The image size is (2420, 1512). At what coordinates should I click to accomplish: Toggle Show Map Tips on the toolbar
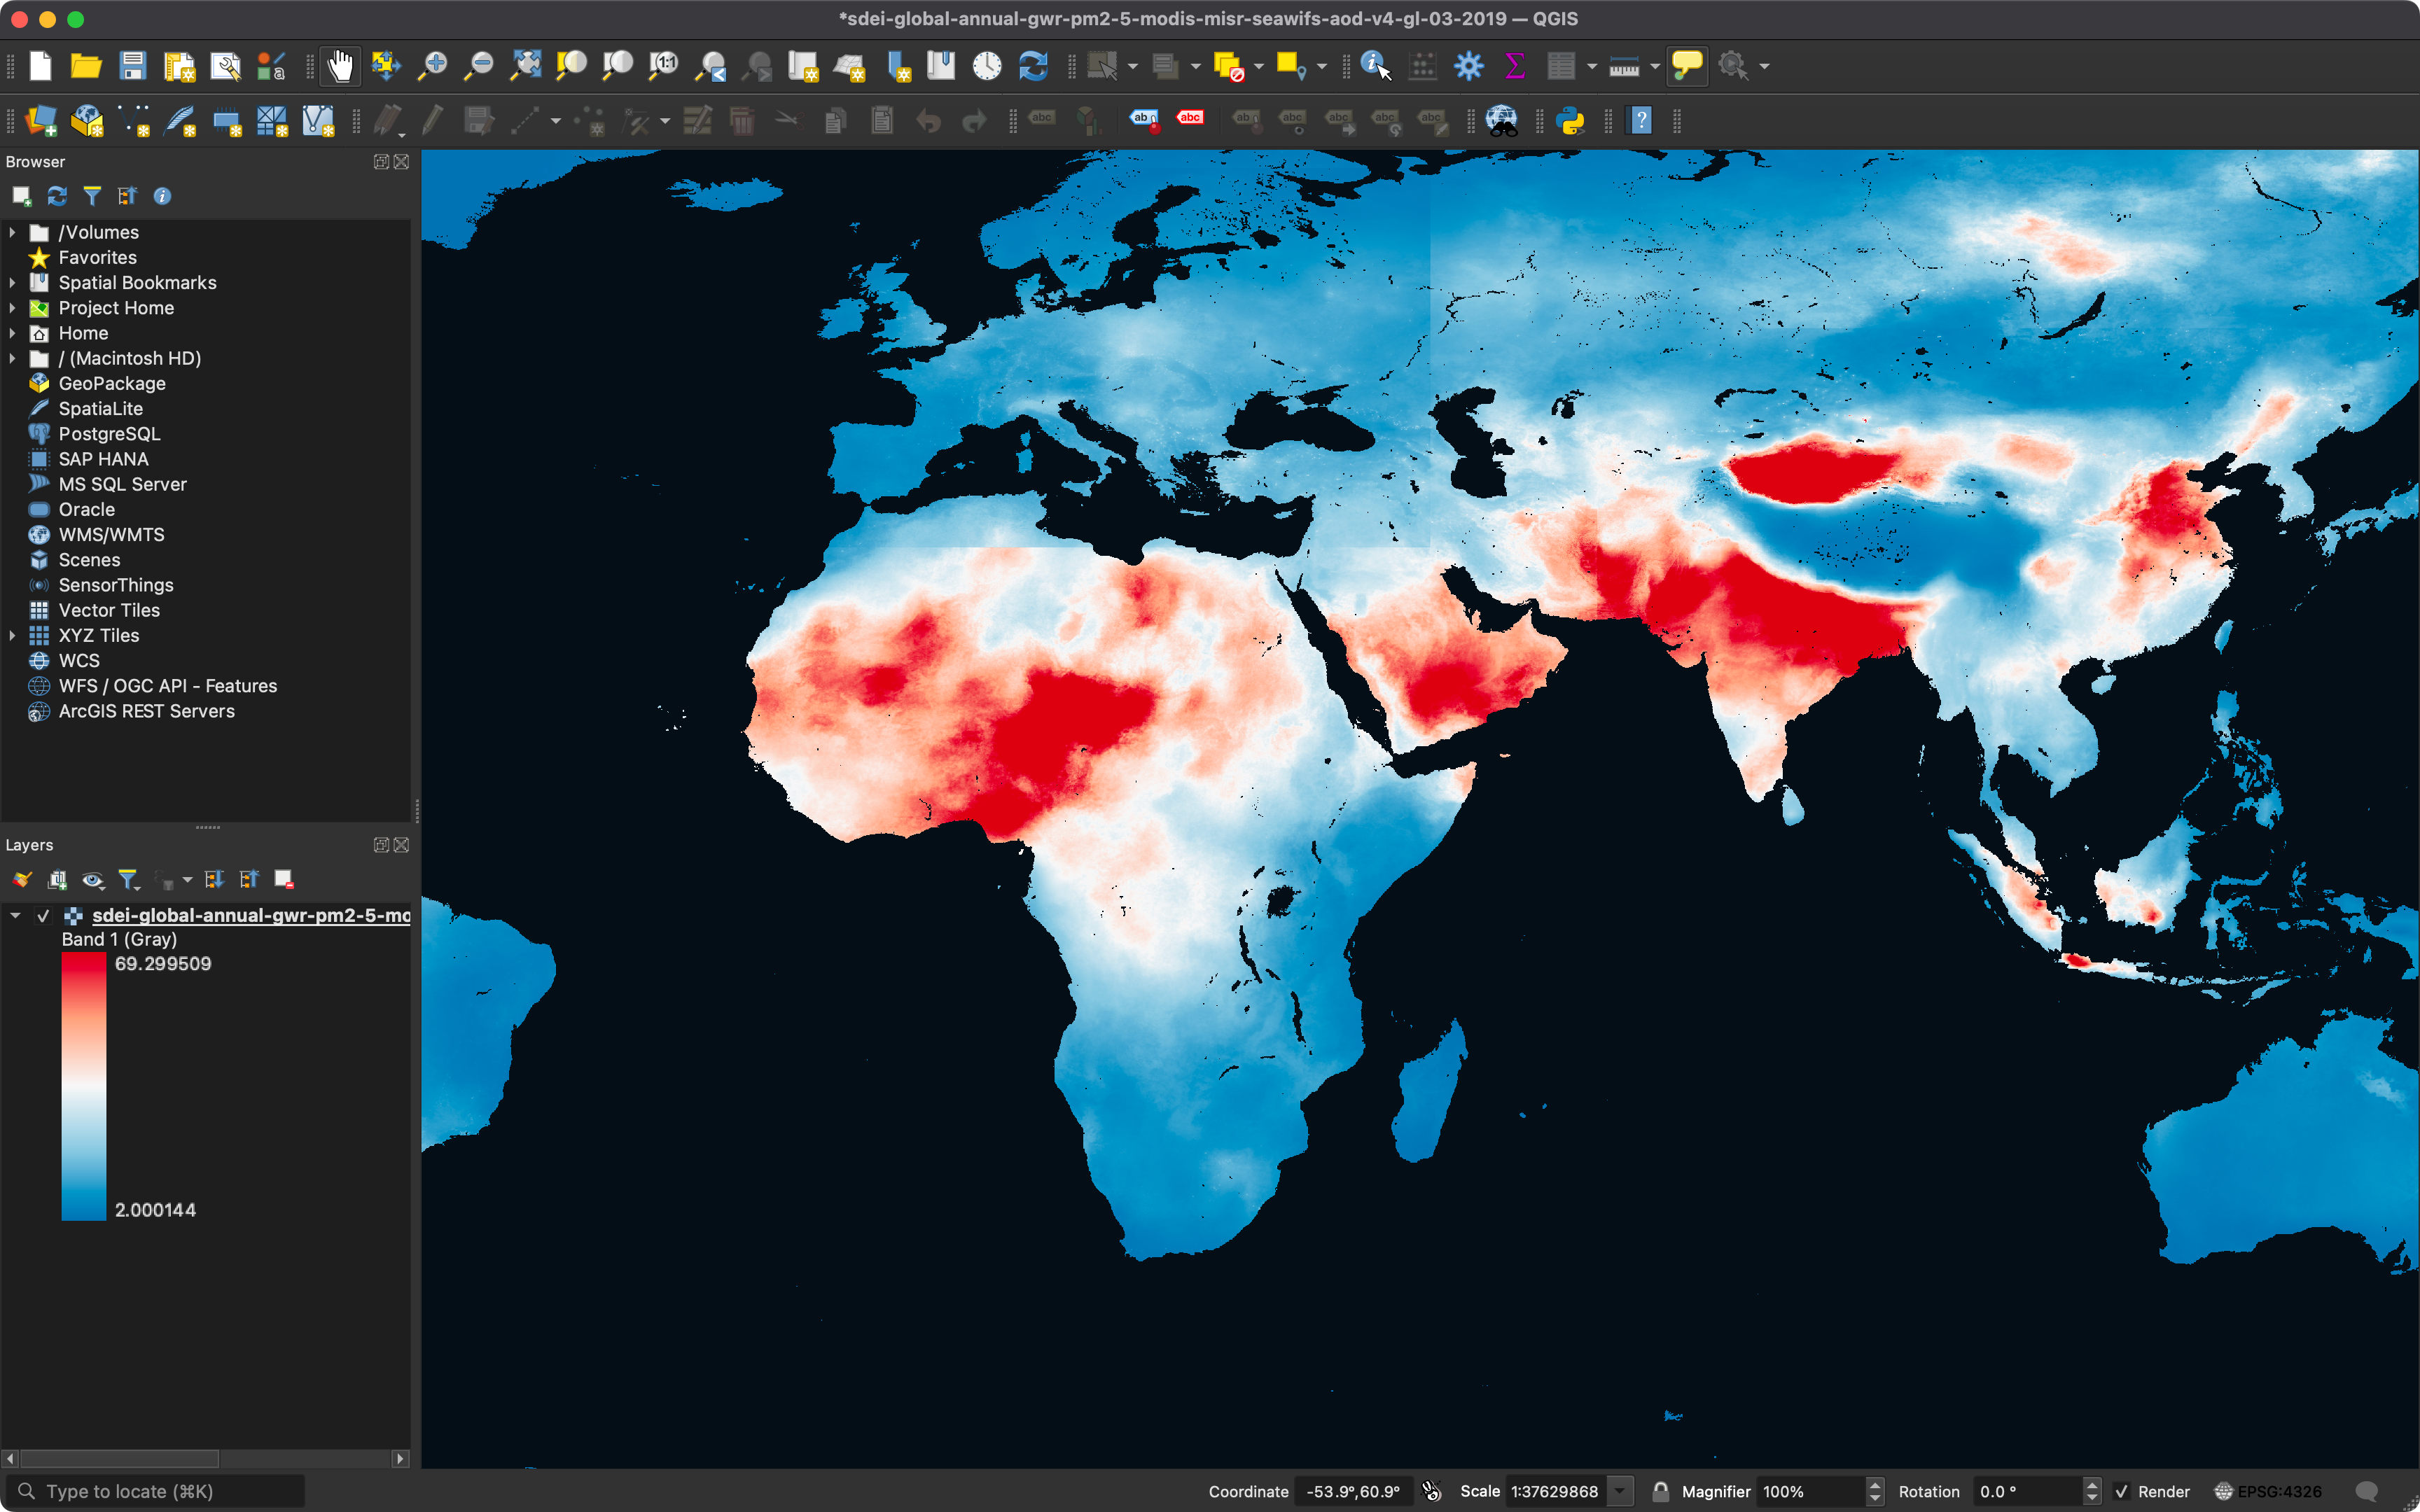pyautogui.click(x=1686, y=65)
